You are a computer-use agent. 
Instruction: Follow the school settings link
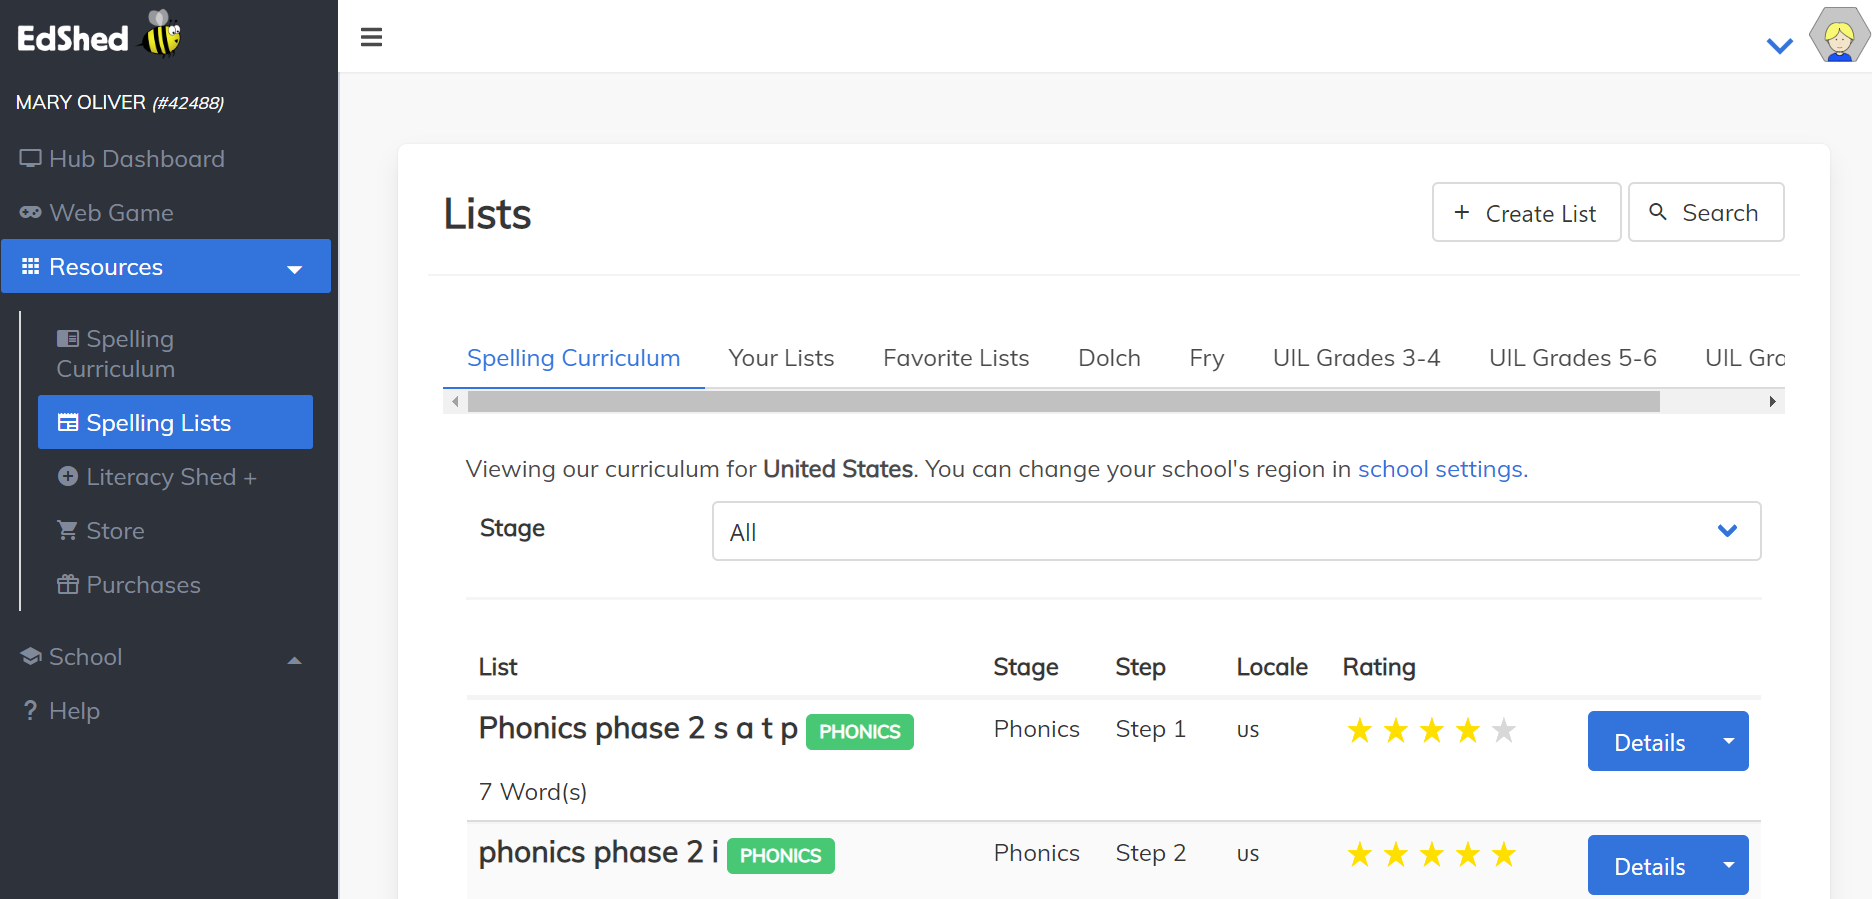pos(1442,469)
